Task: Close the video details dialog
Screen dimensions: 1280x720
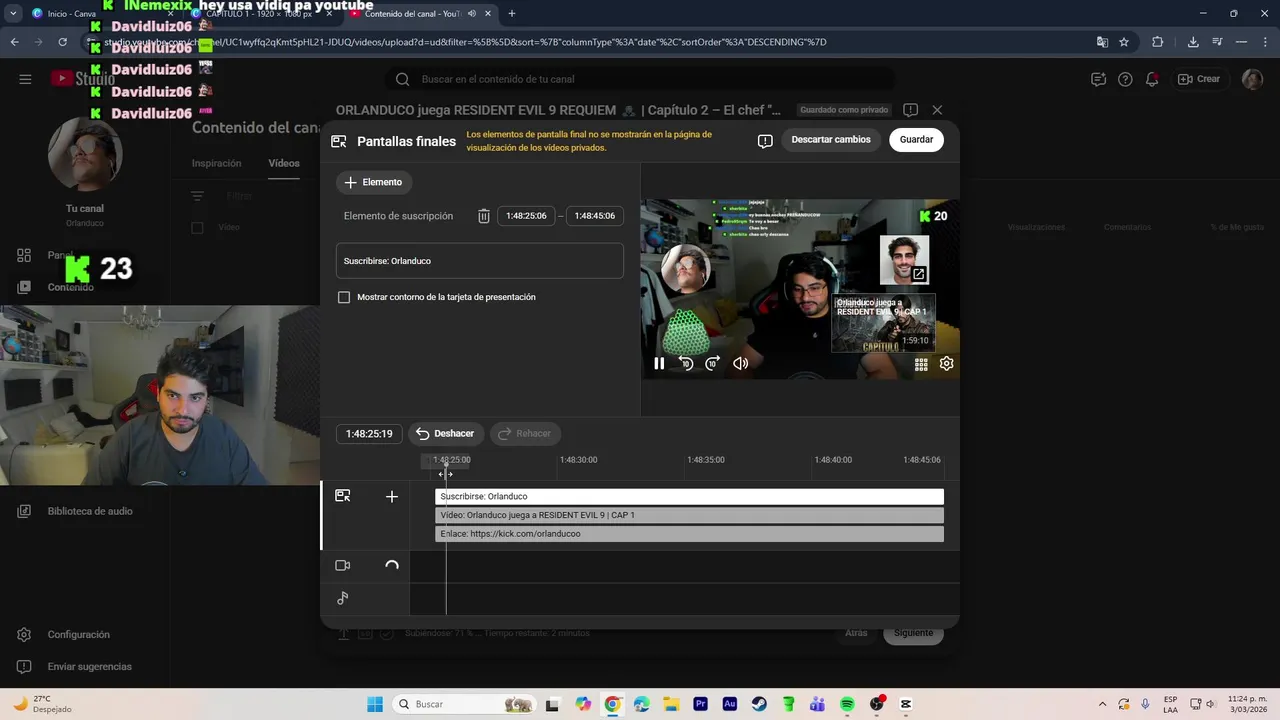Action: [x=937, y=110]
